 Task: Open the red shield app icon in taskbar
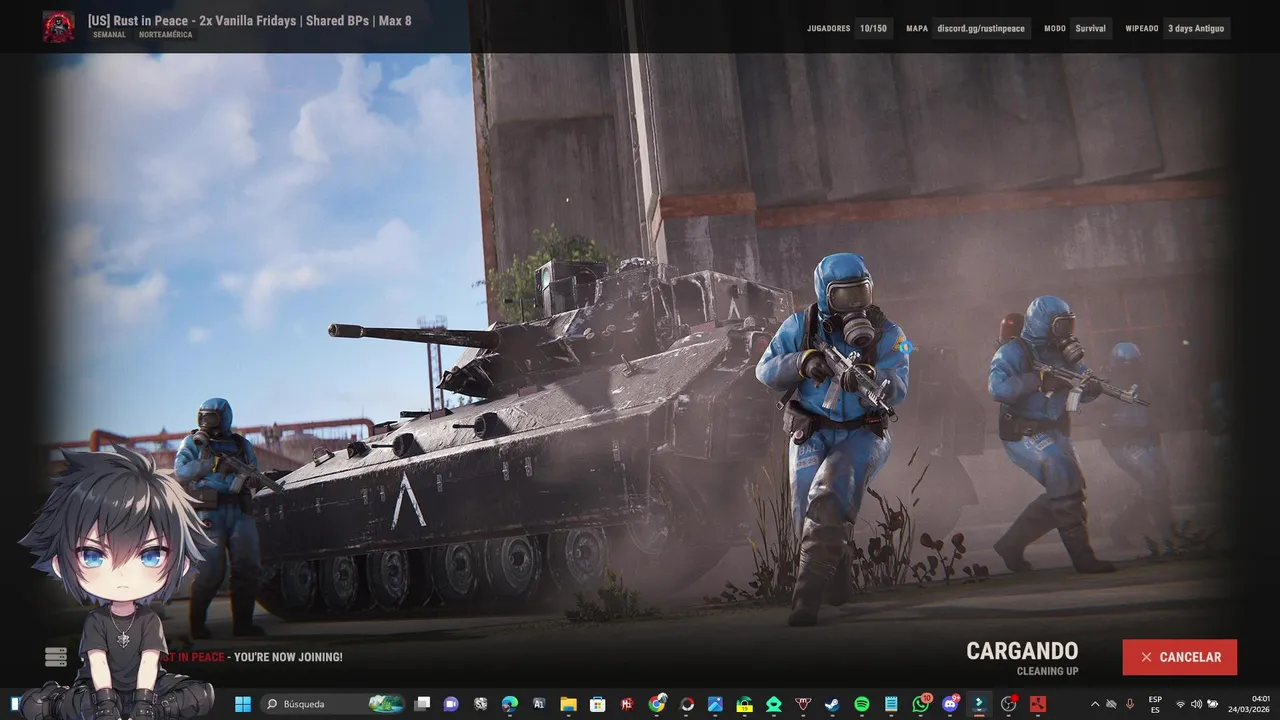803,704
